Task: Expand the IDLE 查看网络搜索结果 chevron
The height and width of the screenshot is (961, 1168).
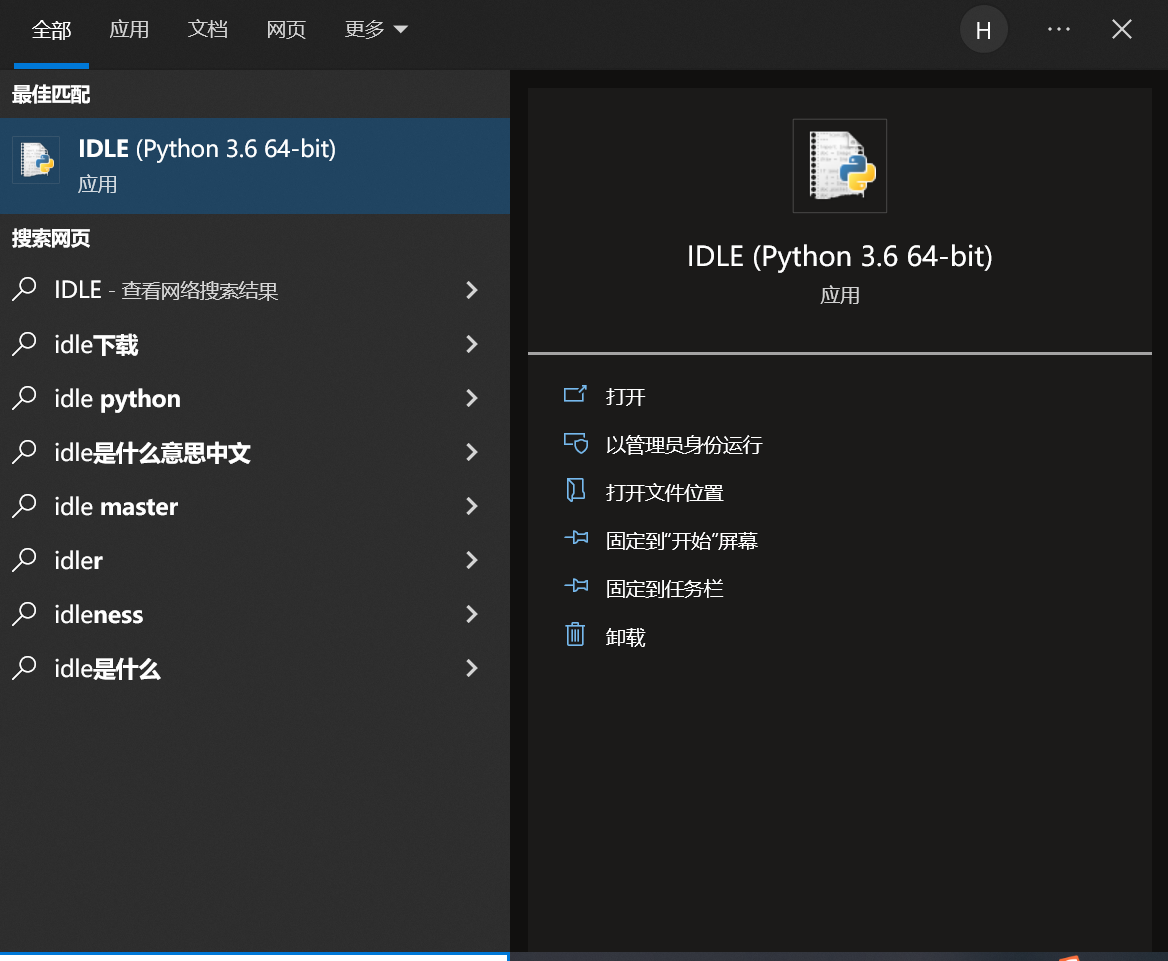Action: [471, 290]
